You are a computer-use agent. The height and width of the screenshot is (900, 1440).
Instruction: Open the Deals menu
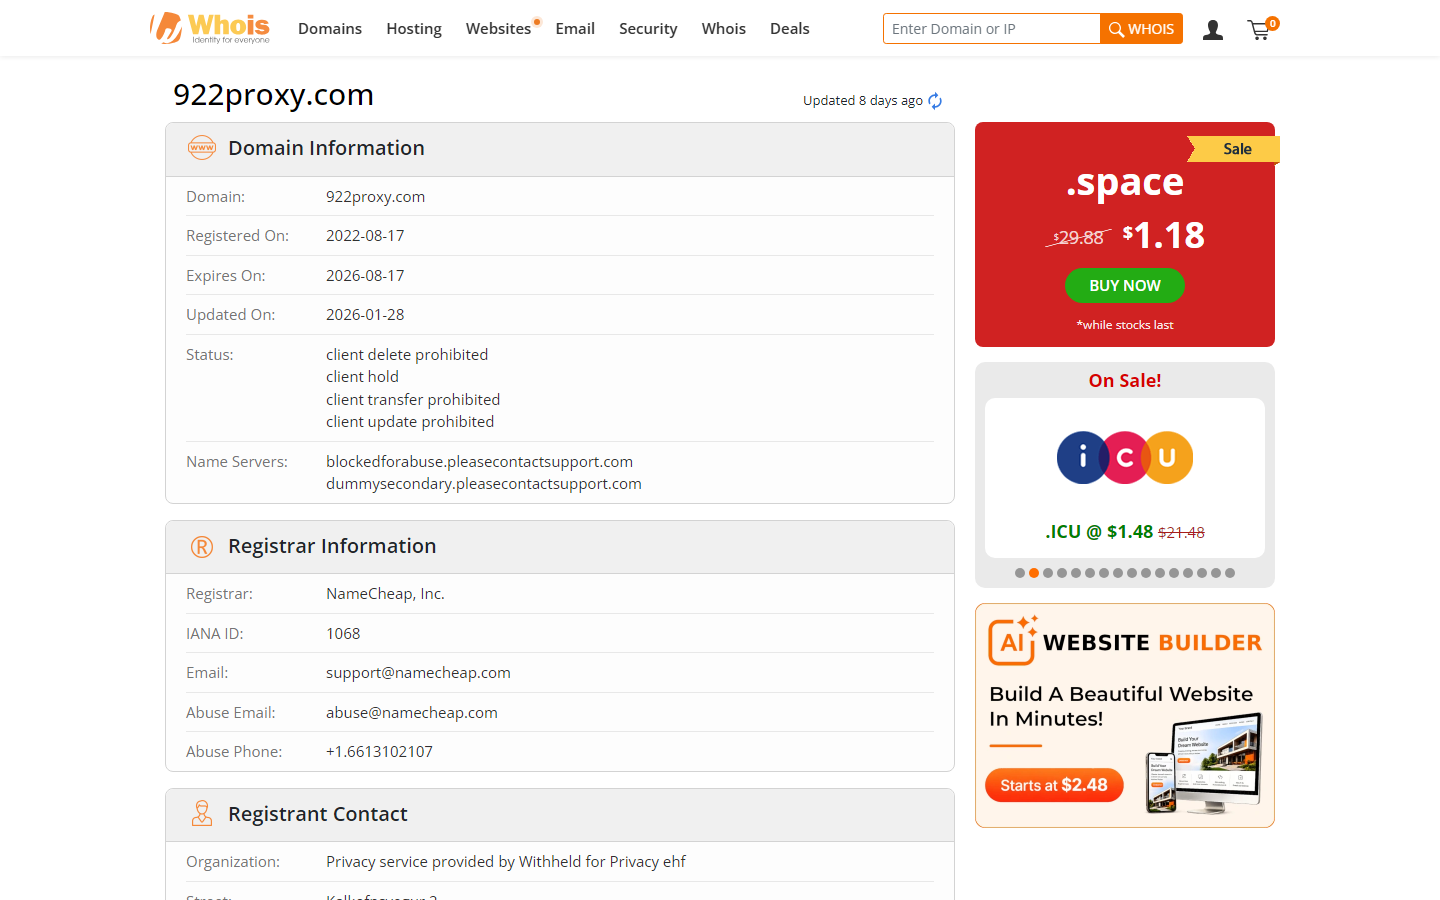[x=790, y=29]
